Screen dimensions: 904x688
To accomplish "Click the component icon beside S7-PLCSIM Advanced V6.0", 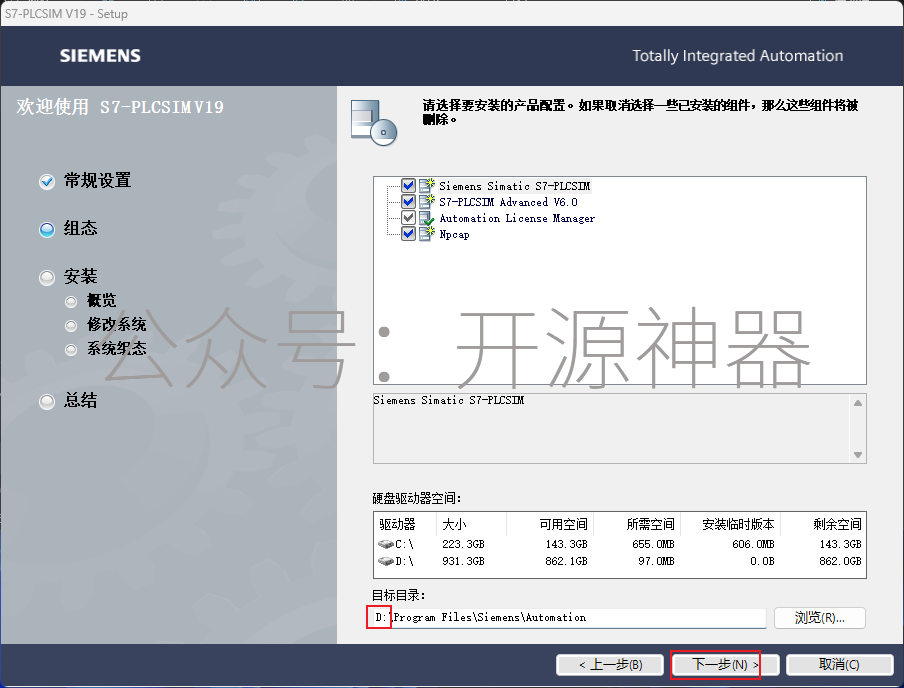I will point(427,201).
